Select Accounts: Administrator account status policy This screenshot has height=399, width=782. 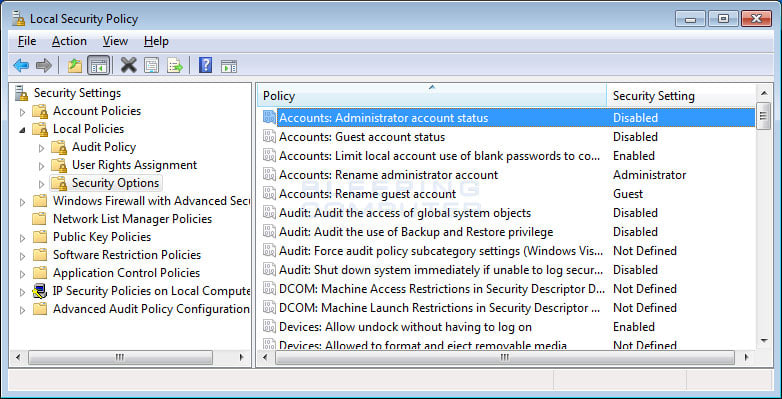[x=508, y=118]
